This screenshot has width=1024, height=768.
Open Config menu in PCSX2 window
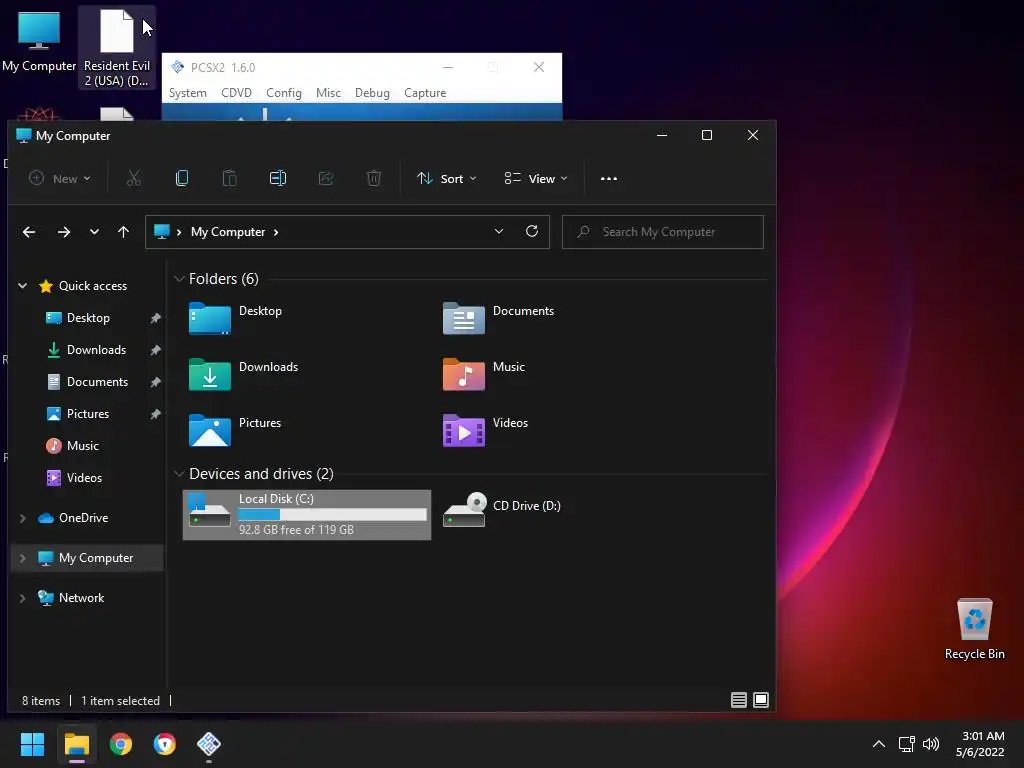[x=283, y=93]
